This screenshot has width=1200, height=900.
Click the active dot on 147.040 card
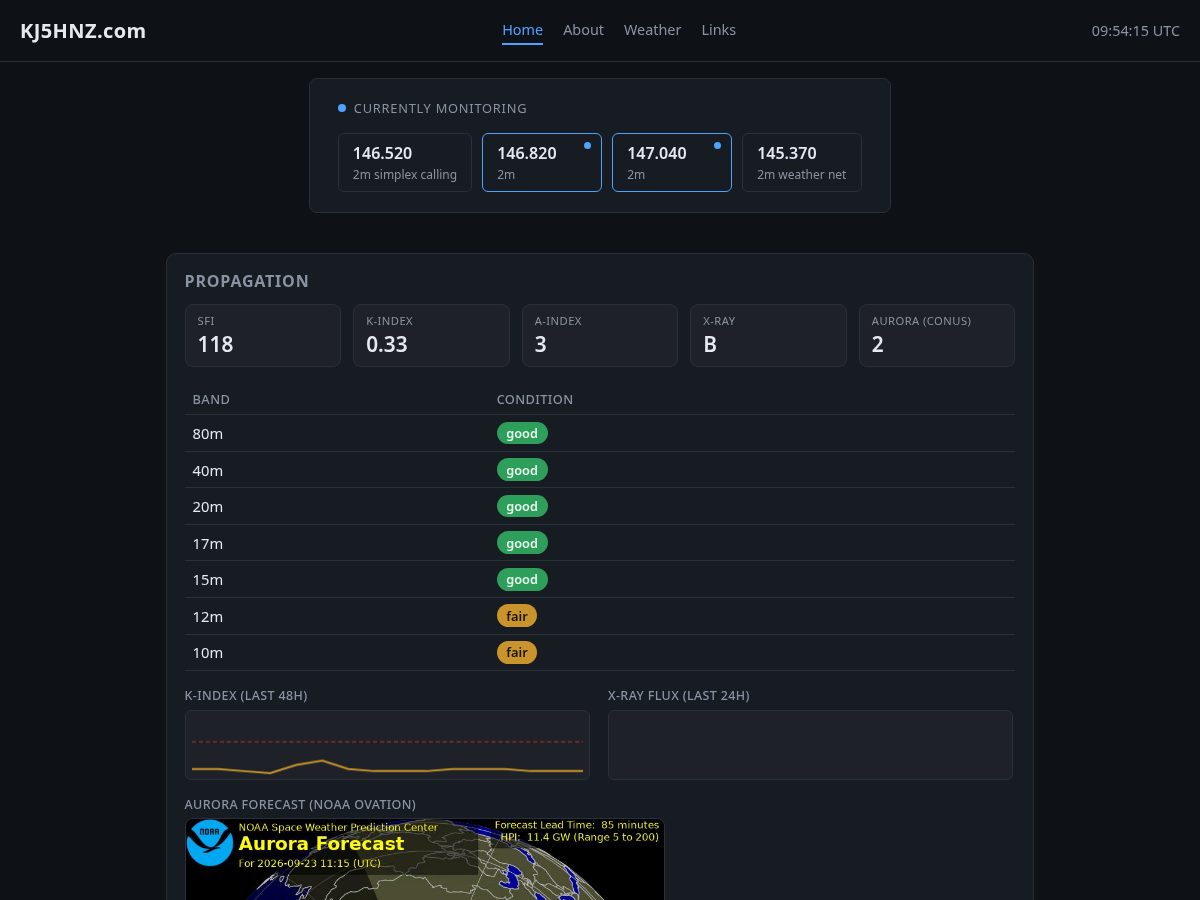pyautogui.click(x=717, y=145)
